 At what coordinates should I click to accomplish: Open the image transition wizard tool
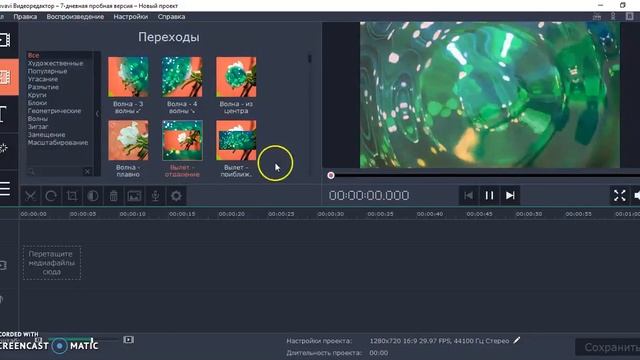[134, 196]
